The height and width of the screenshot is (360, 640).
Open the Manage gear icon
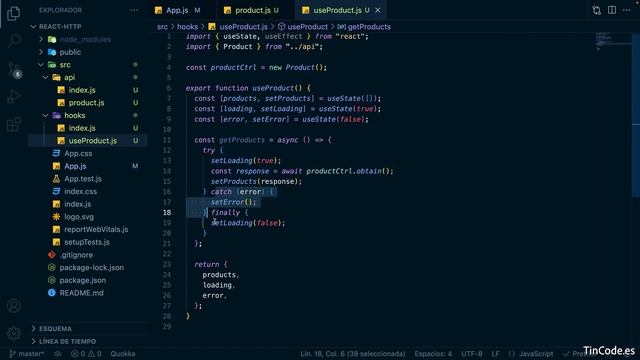point(14,333)
